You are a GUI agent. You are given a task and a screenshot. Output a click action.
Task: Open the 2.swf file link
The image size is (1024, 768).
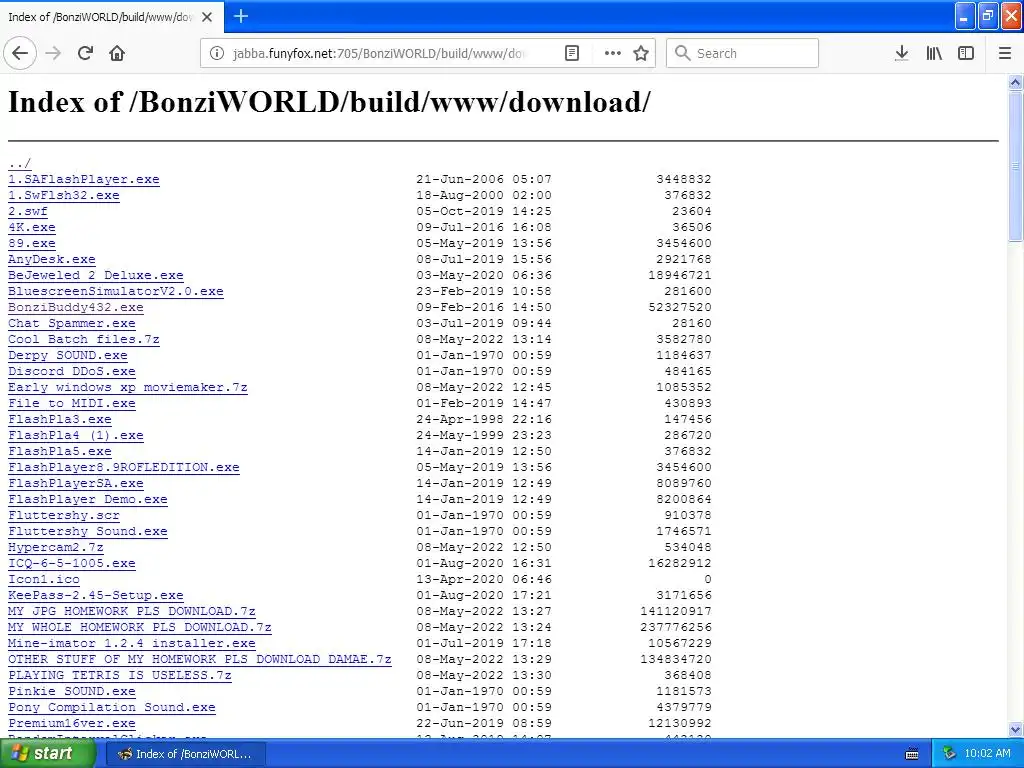click(27, 211)
